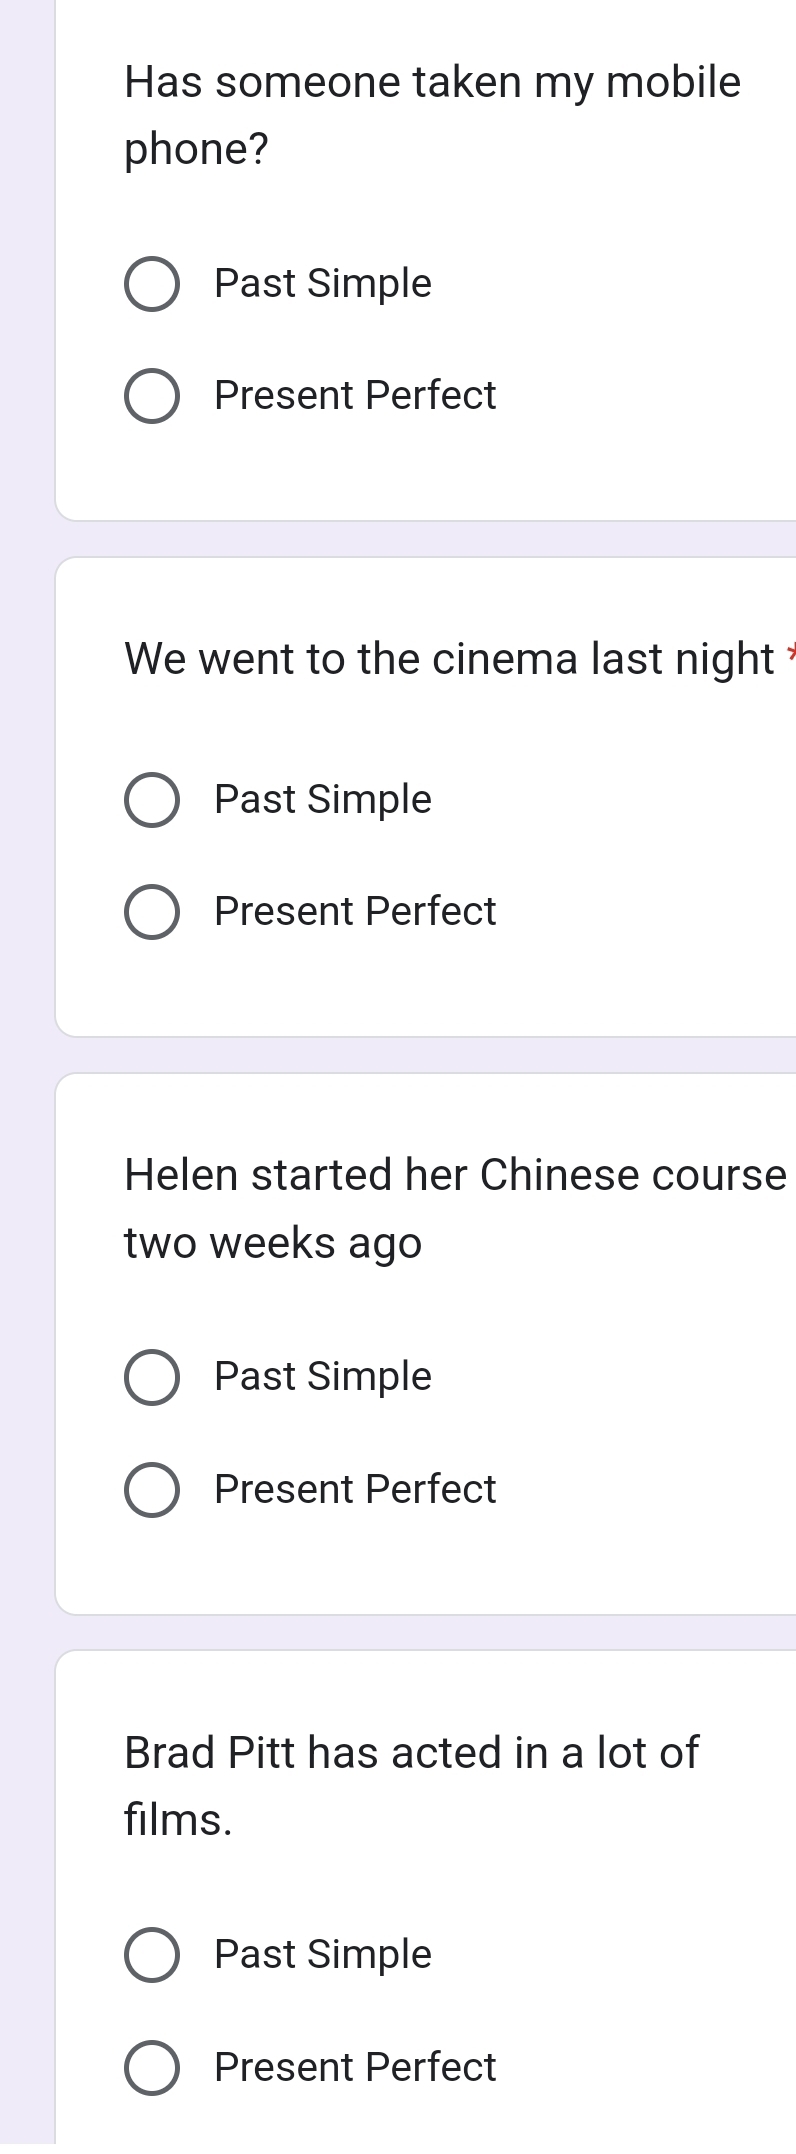This screenshot has height=2154, width=796.
Task: Mark Present Perfect radio circle for Helen's Chinese course
Action: 152,1489
